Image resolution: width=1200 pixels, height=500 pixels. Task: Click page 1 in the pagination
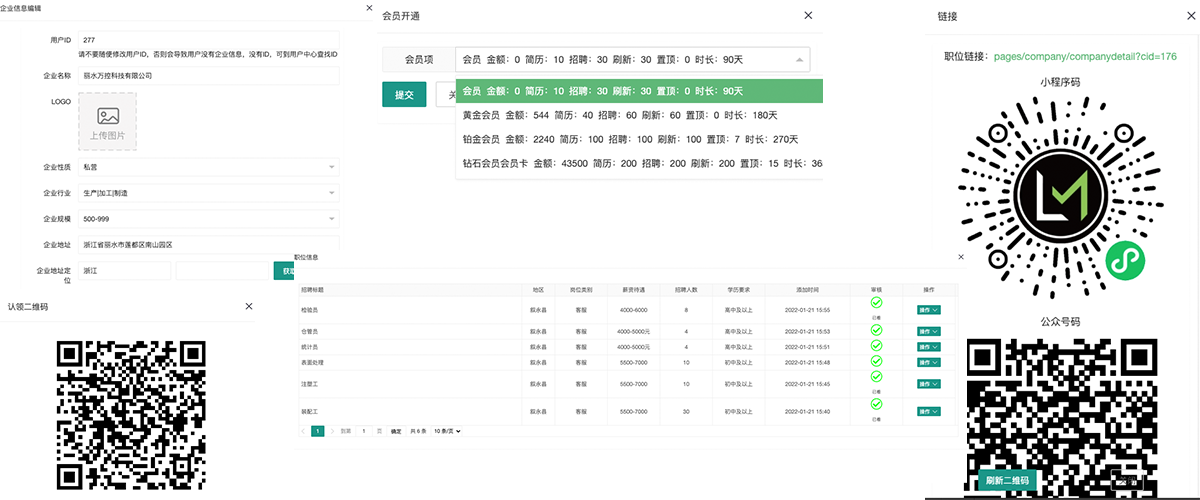(x=318, y=431)
